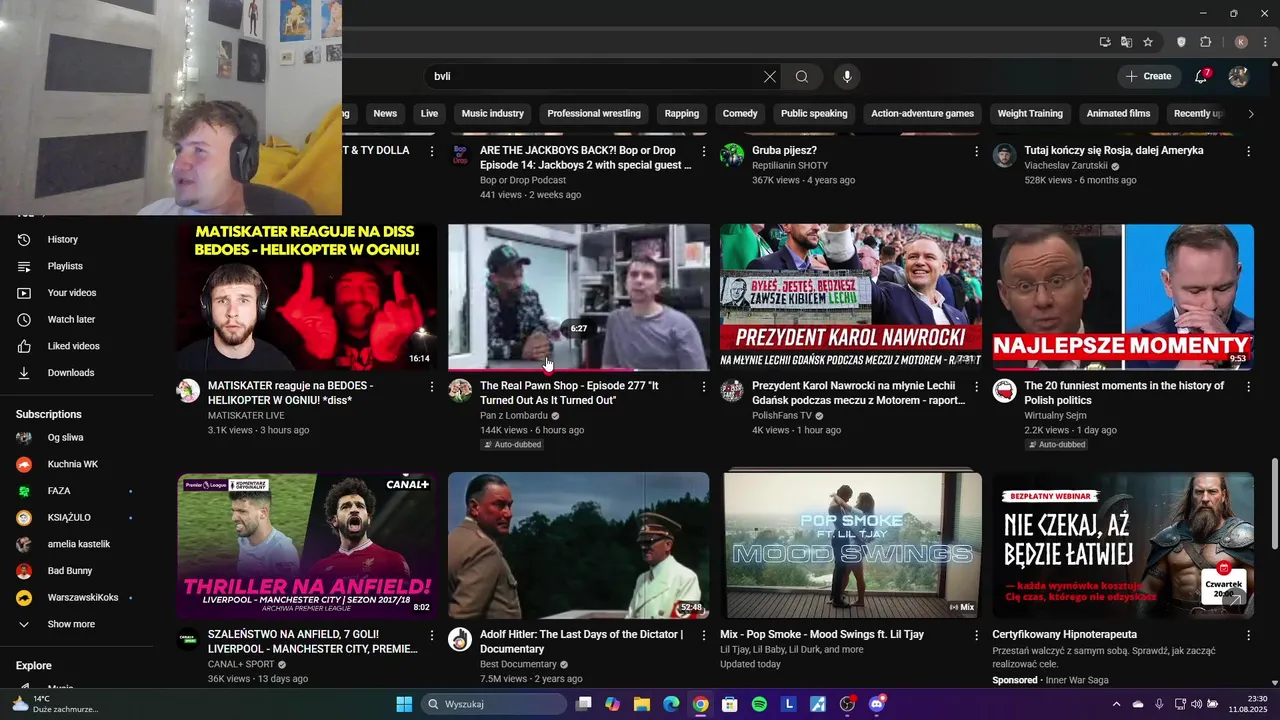This screenshot has height=720, width=1280.
Task: Open YouTube notifications bell
Action: pyautogui.click(x=1202, y=76)
